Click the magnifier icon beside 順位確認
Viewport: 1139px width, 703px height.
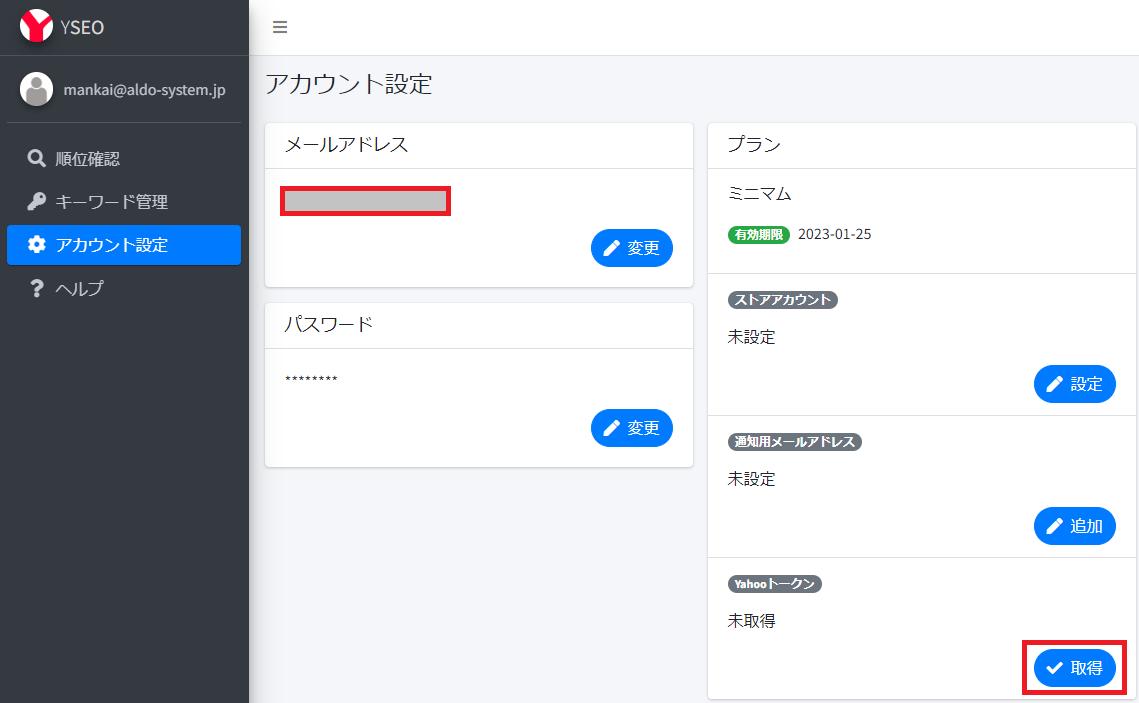pos(36,159)
